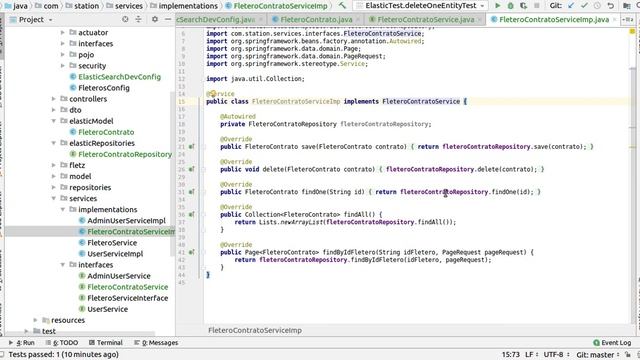Open the run configuration dropdown ElasticTest.deleteOneEntityTest
Viewport: 640px width, 360px height.
click(x=420, y=6)
